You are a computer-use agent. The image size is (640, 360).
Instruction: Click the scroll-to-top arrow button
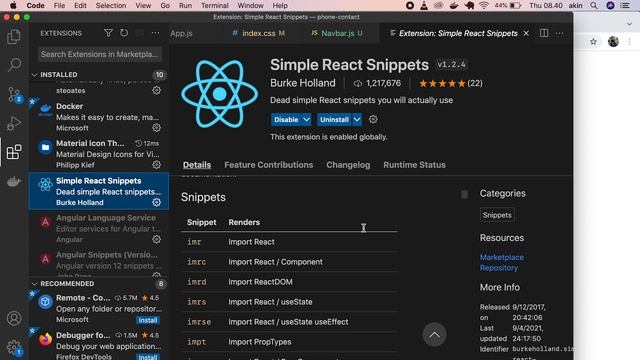[x=434, y=335]
